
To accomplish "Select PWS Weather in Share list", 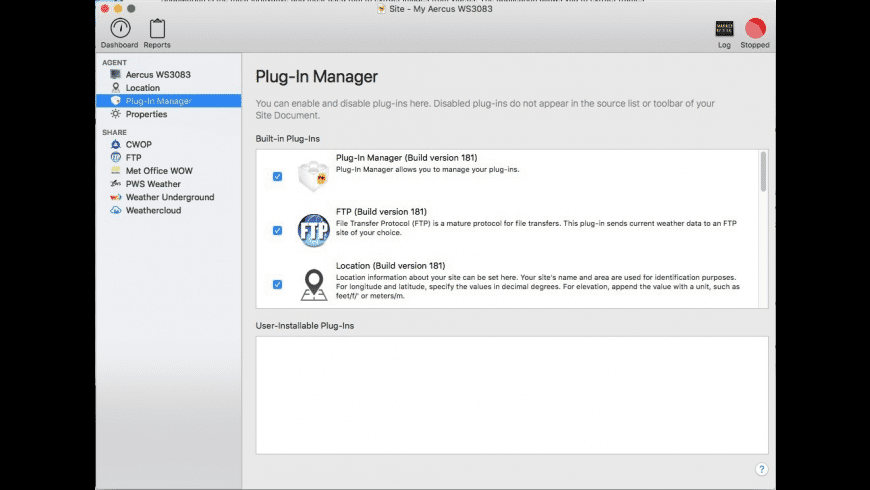I will 153,184.
